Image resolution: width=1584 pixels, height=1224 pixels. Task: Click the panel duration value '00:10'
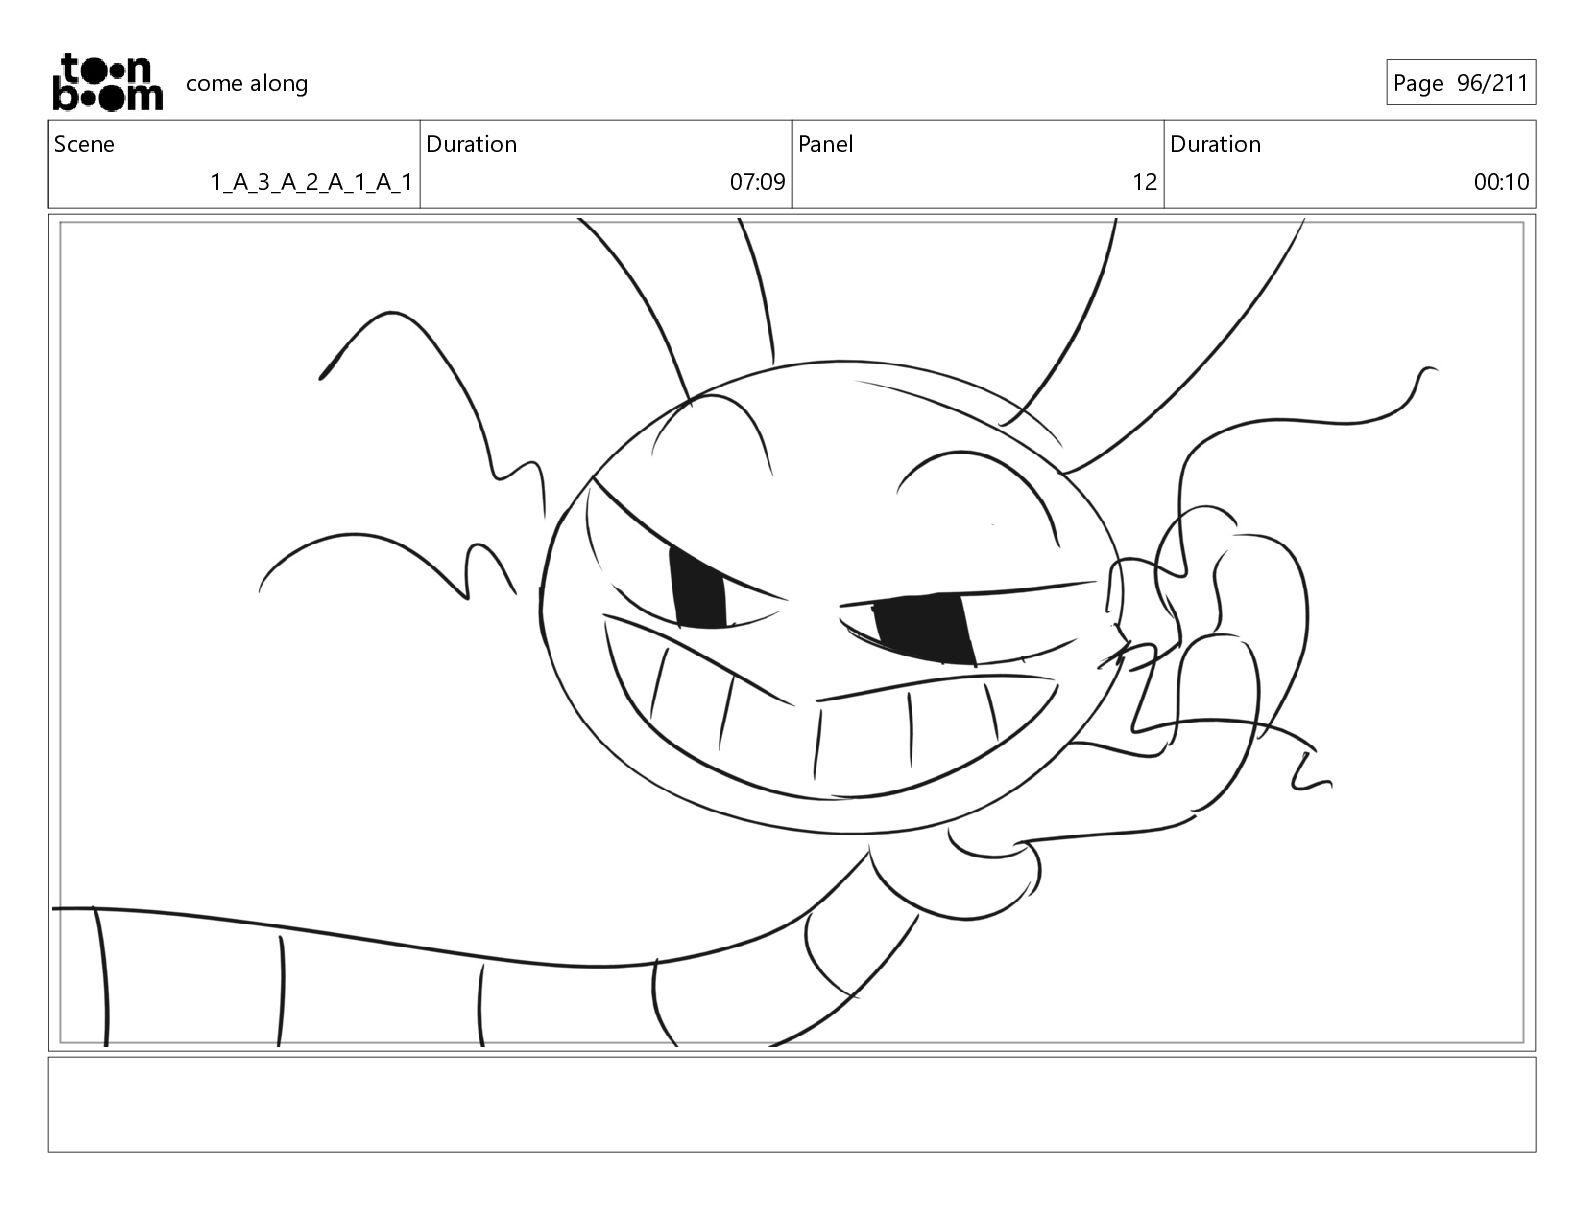[1501, 182]
